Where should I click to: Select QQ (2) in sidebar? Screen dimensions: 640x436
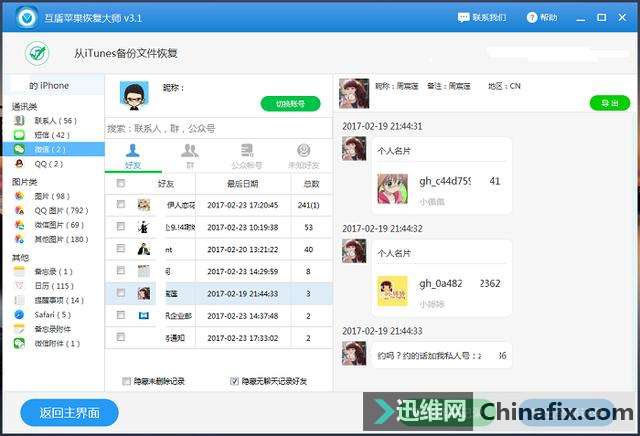coord(48,163)
